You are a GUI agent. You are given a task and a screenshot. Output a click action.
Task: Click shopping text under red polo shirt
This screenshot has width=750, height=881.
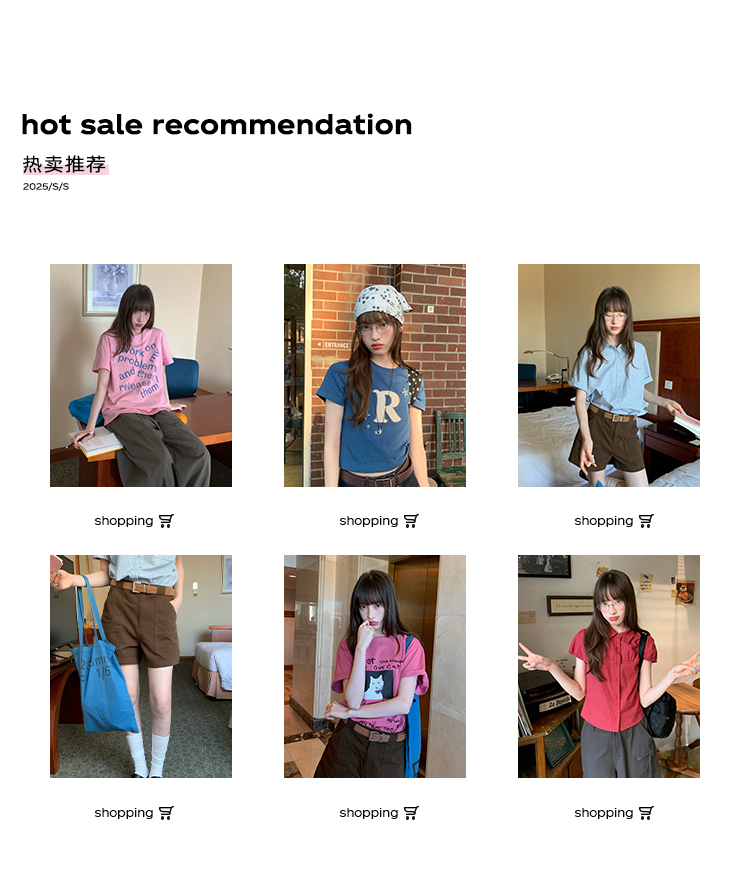point(603,813)
